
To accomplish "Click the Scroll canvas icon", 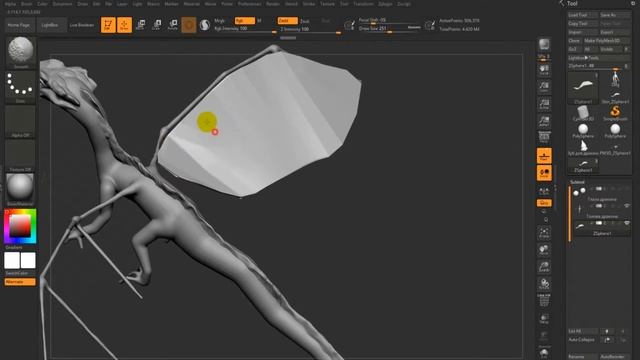I will pos(544,69).
